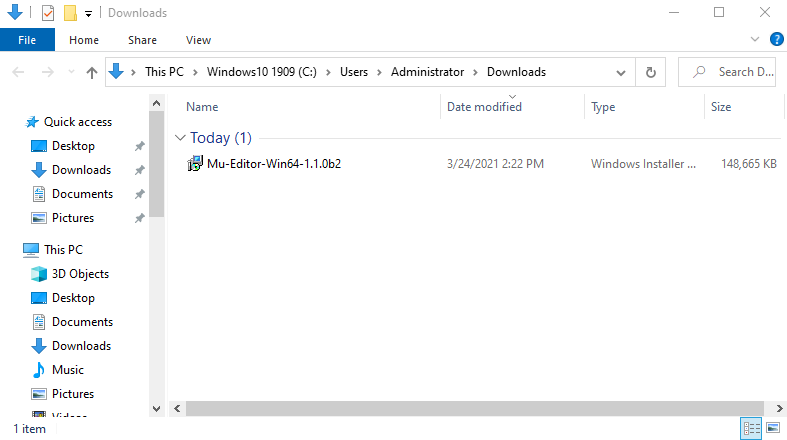Image resolution: width=787 pixels, height=440 pixels.
Task: Click the Properties quick access toolbar icon
Action: (48, 13)
